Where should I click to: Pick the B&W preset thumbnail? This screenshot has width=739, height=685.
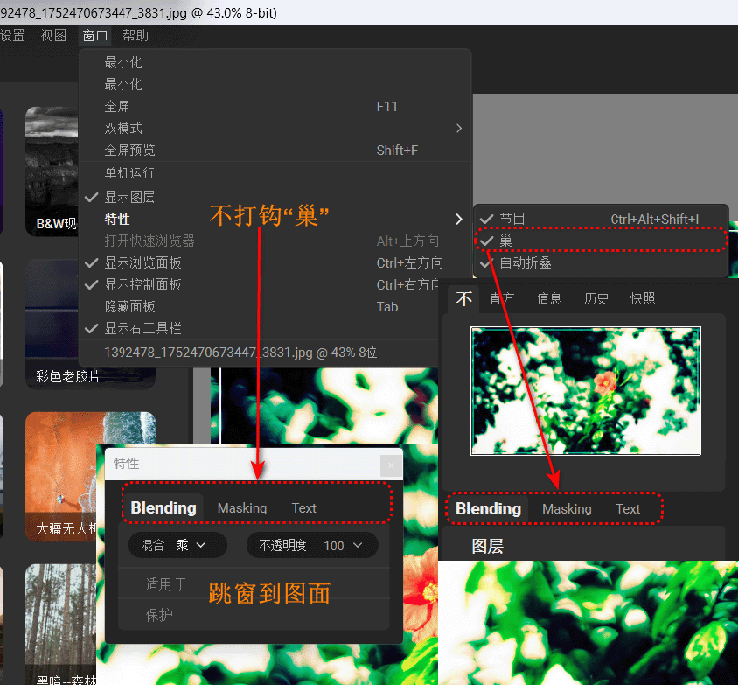coord(51,171)
